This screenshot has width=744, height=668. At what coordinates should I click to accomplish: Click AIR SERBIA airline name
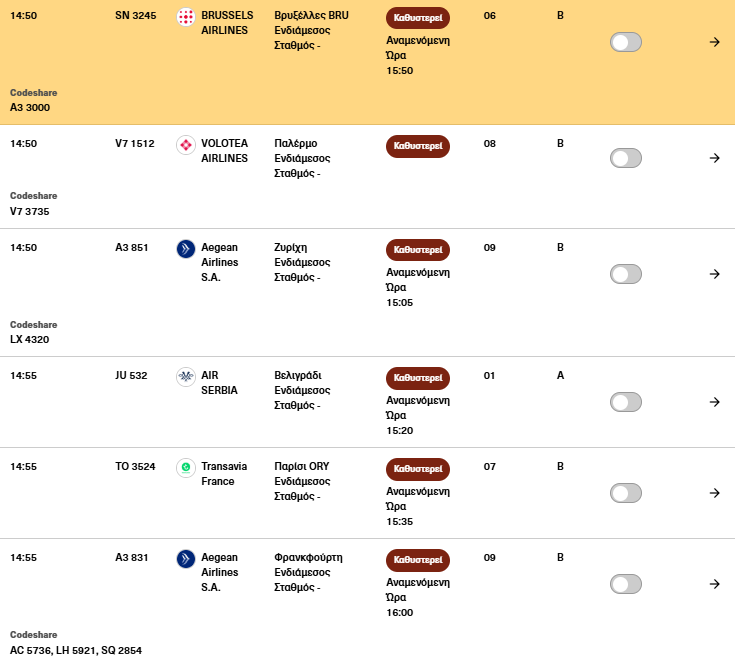click(x=219, y=383)
